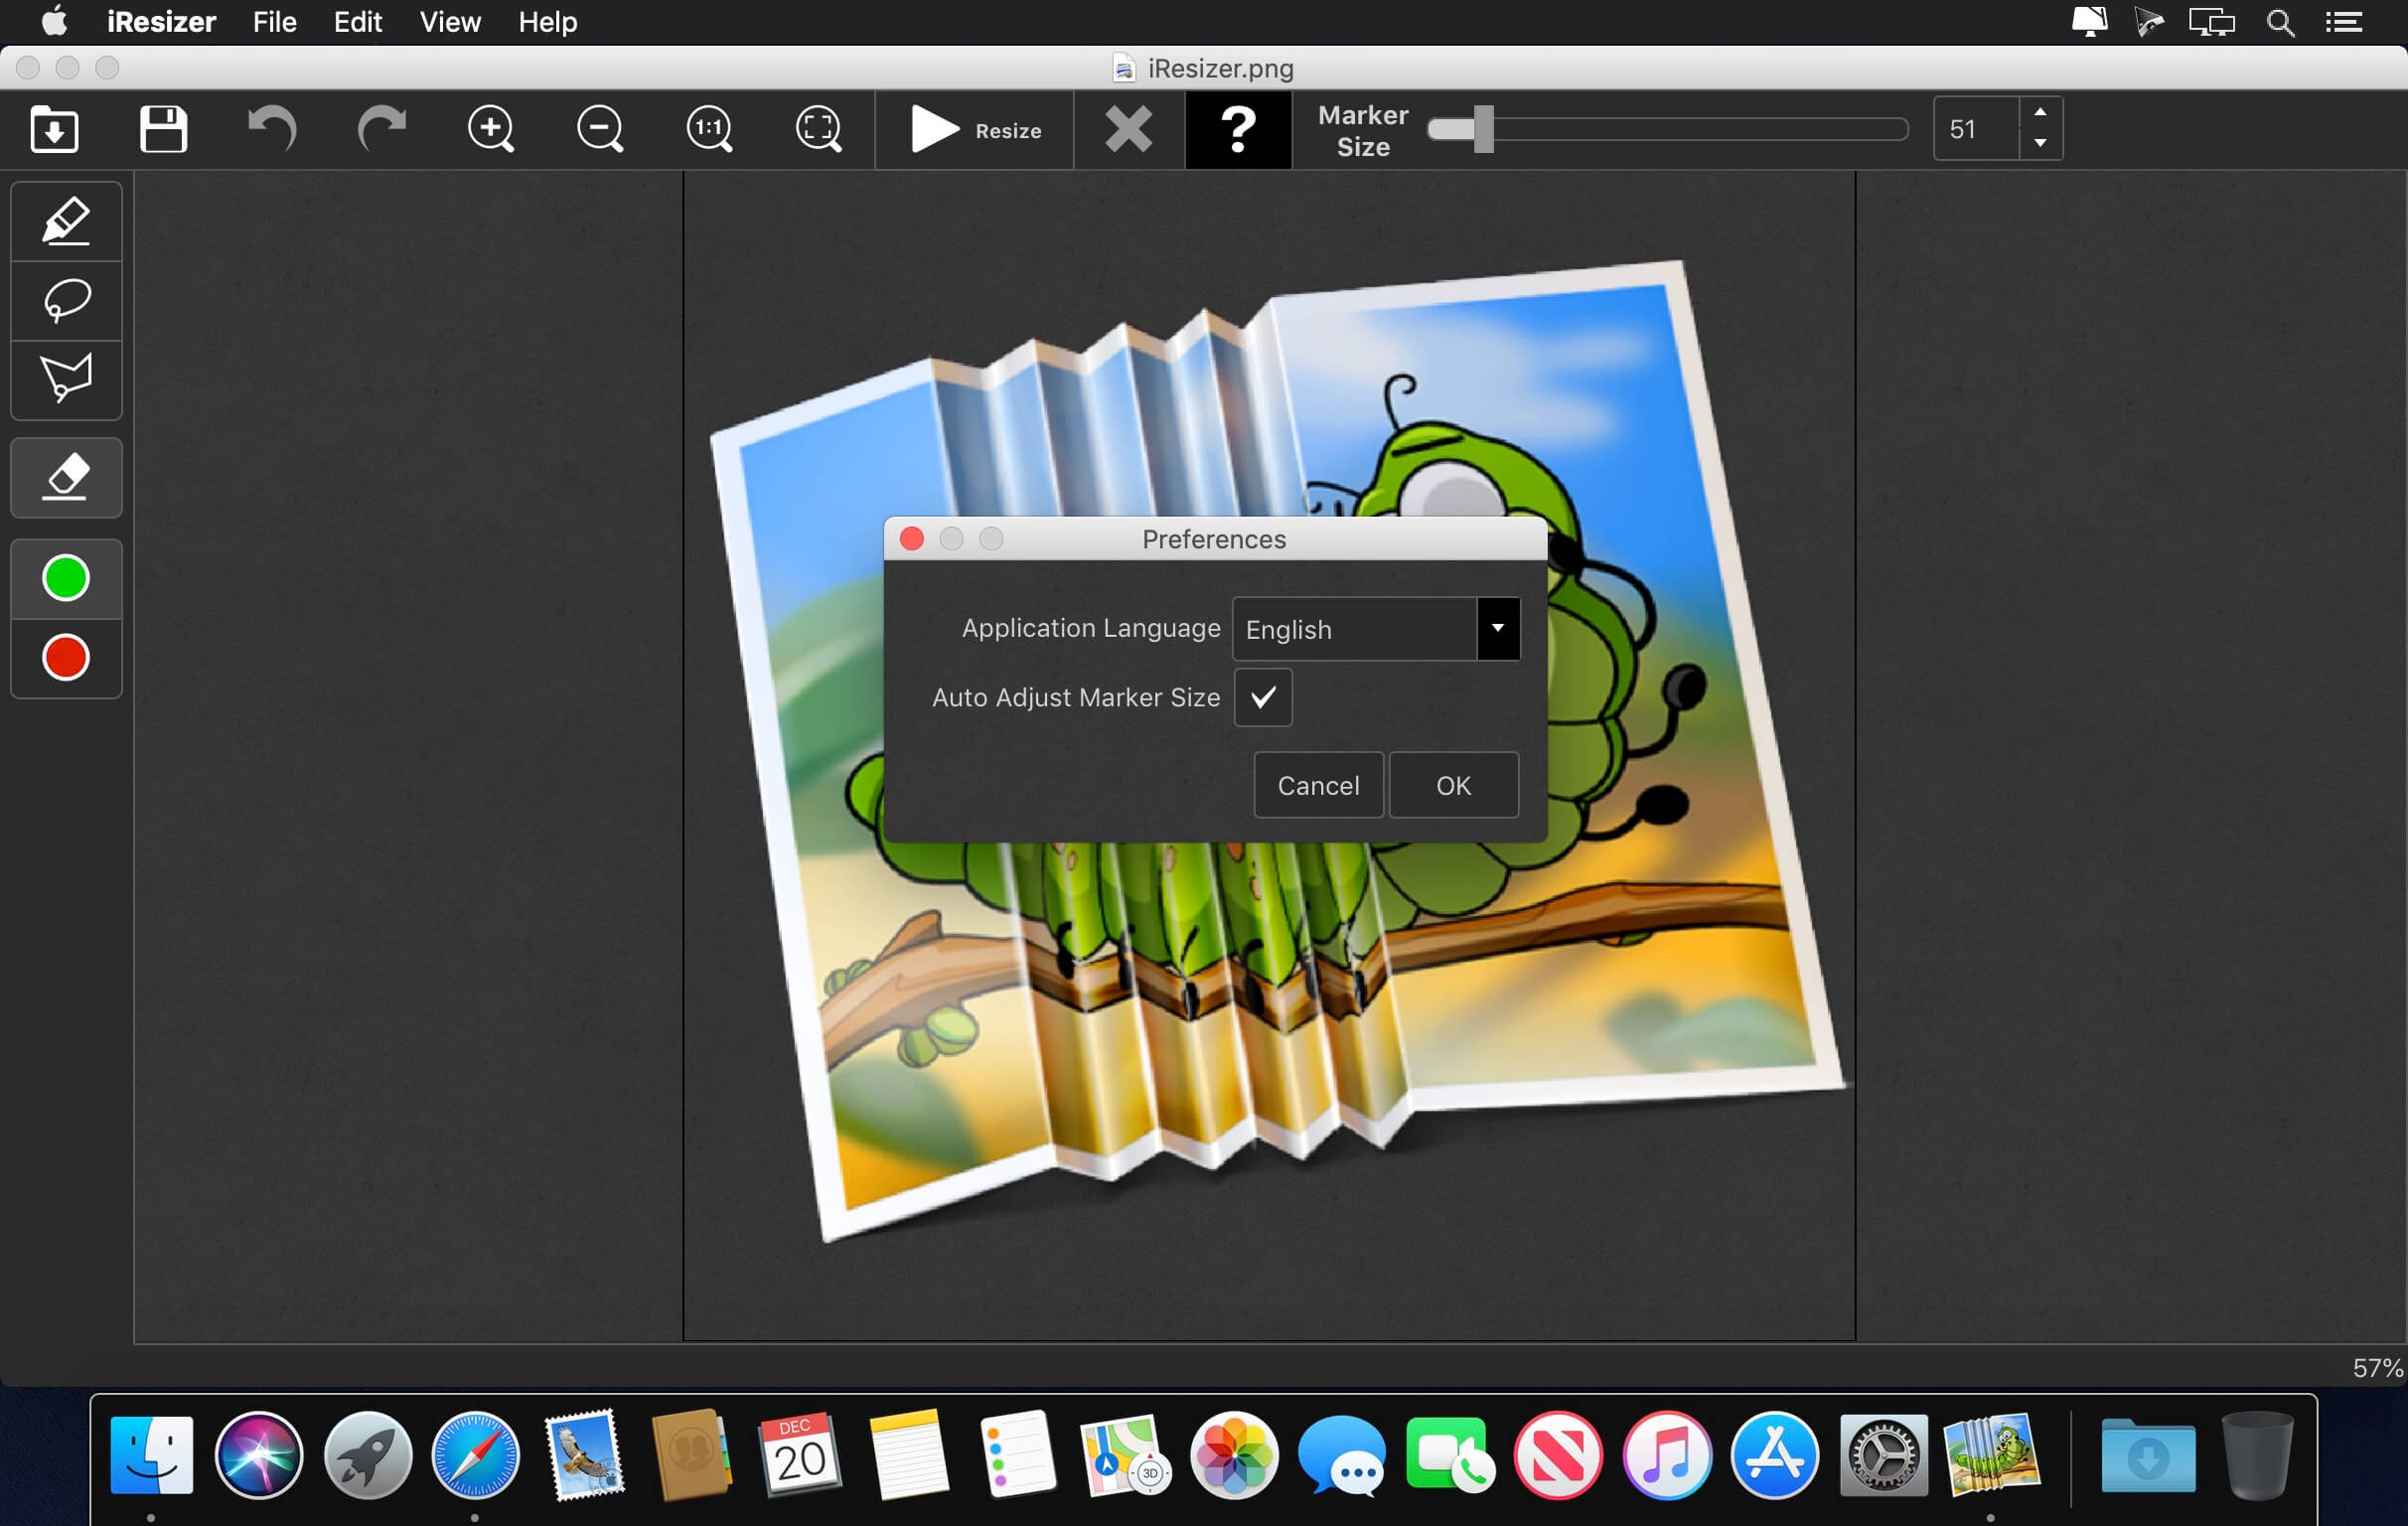Close the Preferences dialog with the red button
This screenshot has width=2408, height=1526.
pyautogui.click(x=912, y=539)
